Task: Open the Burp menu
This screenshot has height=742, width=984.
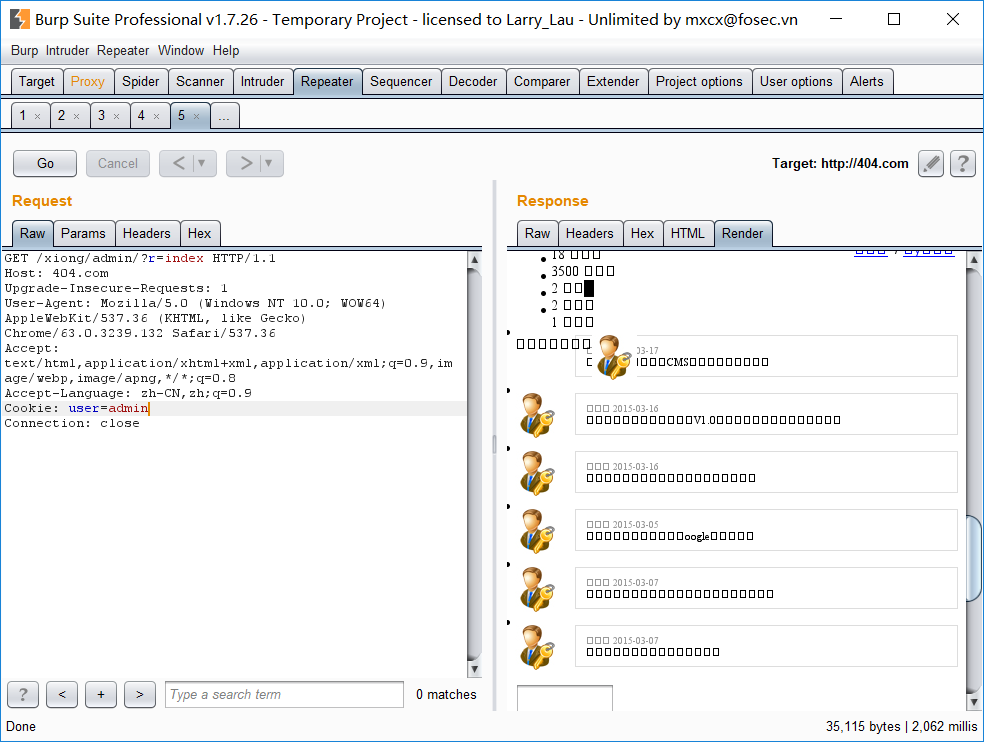Action: click(24, 50)
